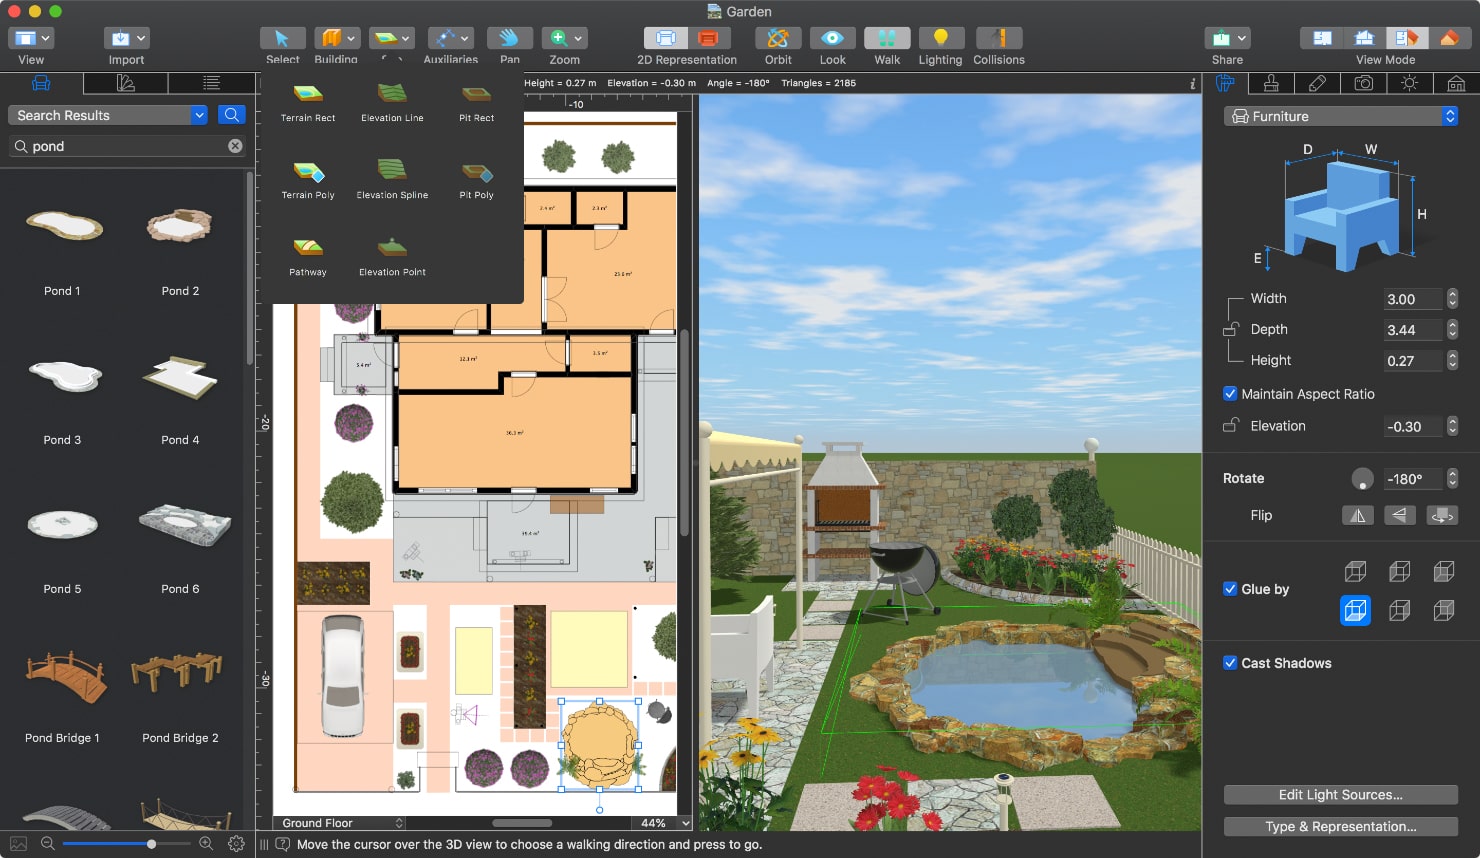Open the Share dropdown
This screenshot has height=858, width=1480.
pyautogui.click(x=1227, y=38)
